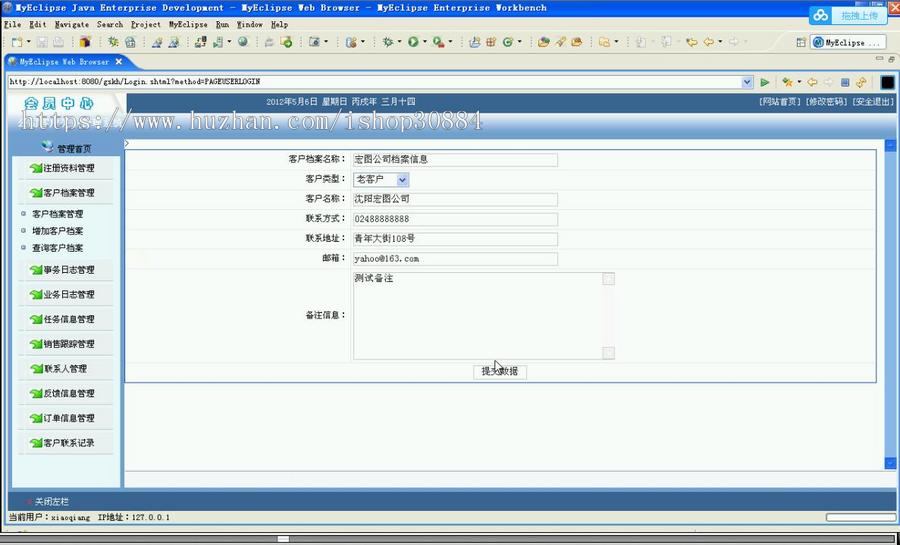Open the 查询客户档案 sidebar item

57,248
